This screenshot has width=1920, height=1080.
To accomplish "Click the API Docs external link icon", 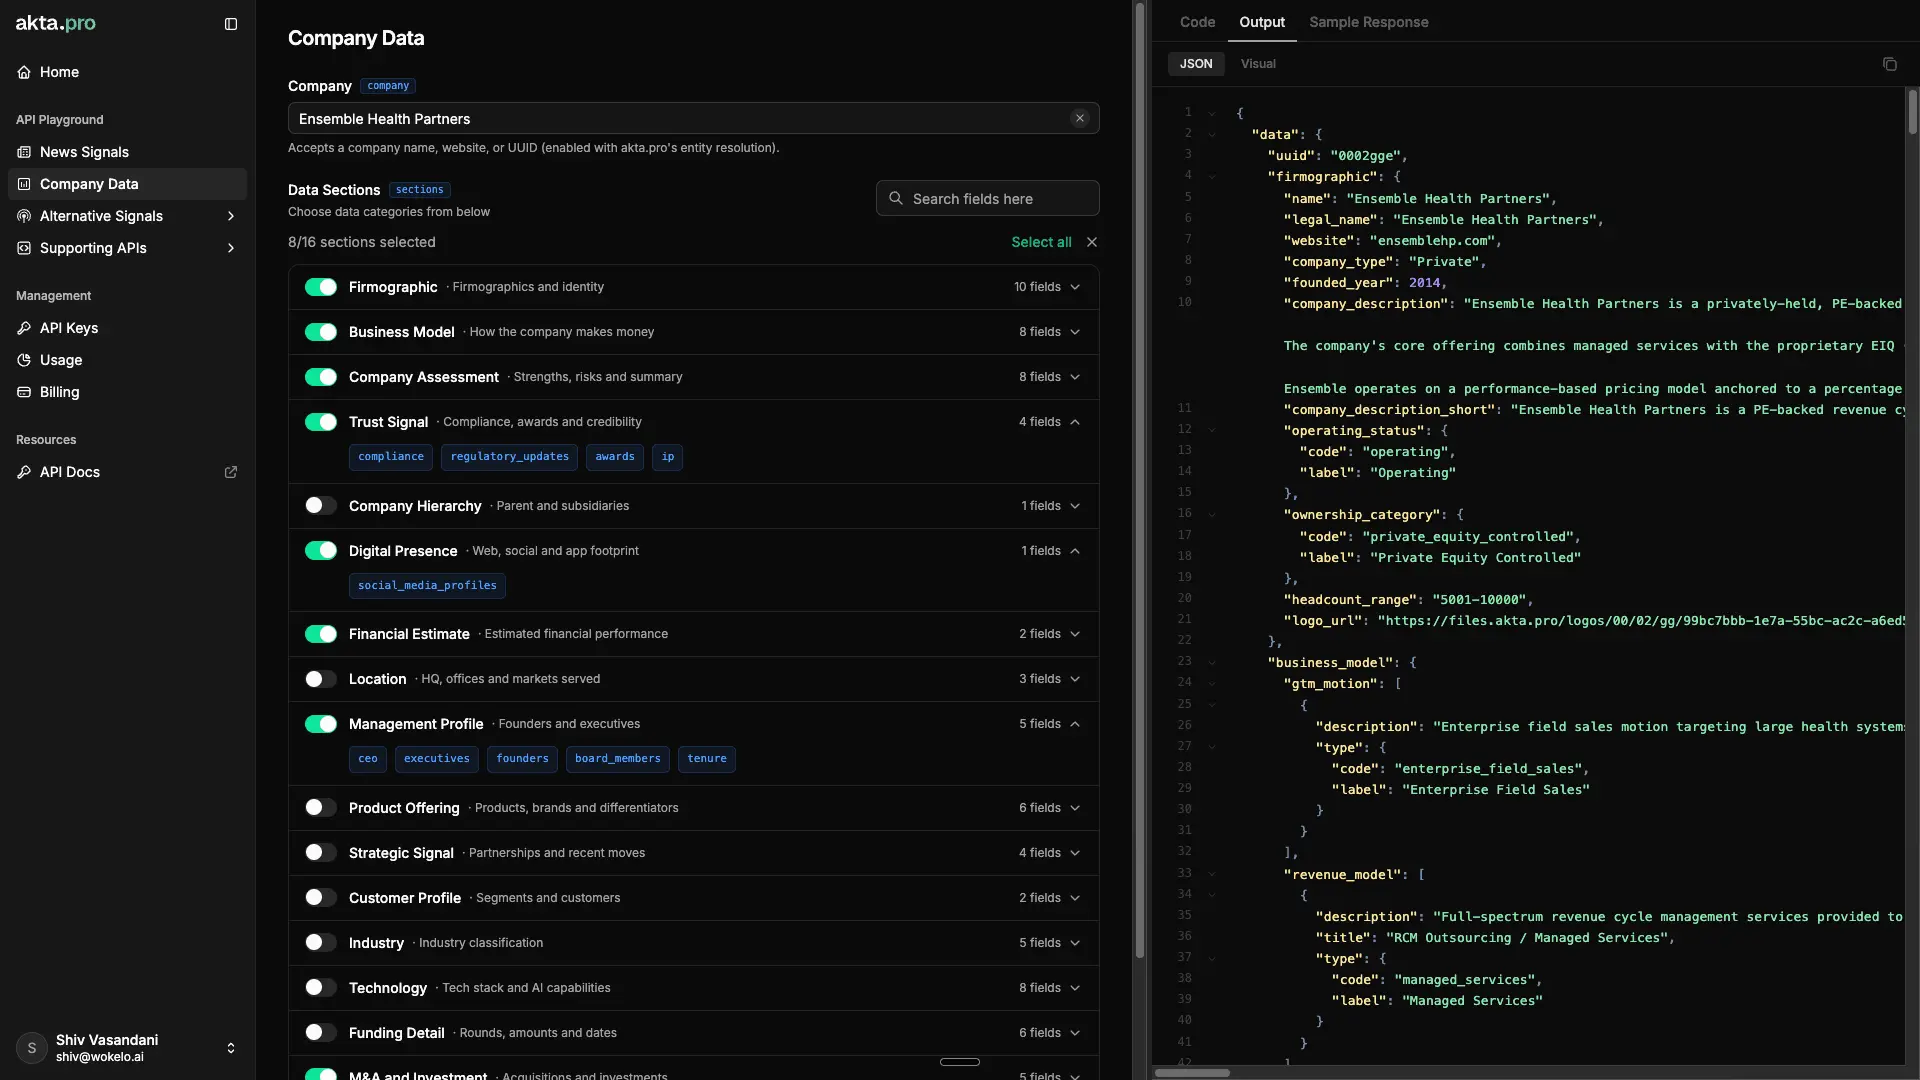I will pos(231,472).
